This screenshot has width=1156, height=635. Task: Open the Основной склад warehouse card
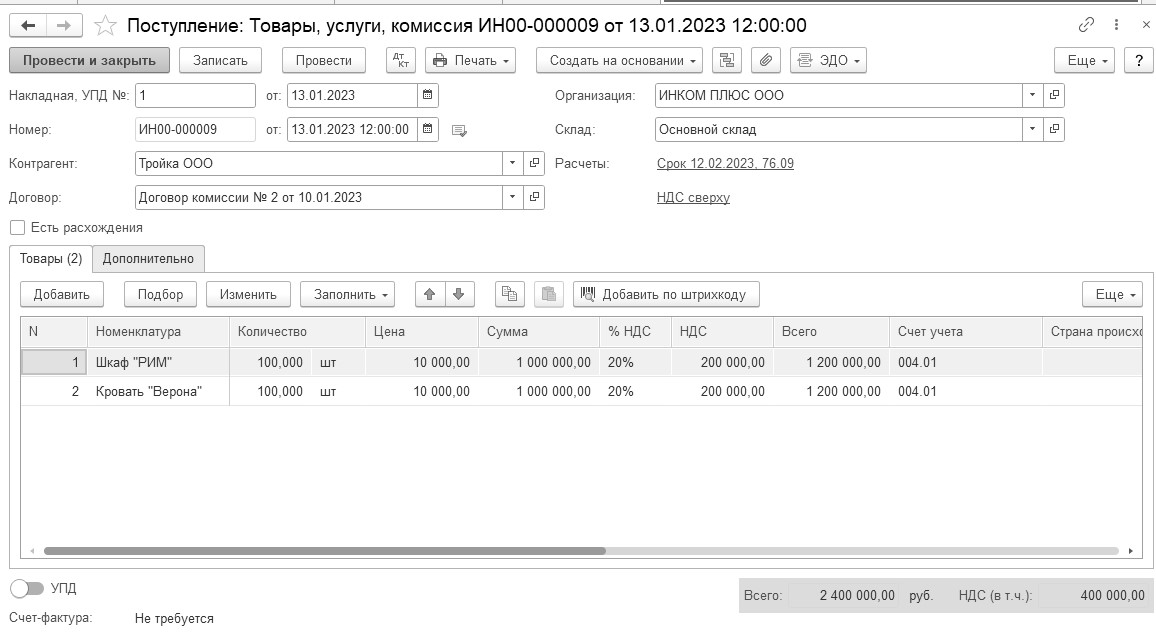tap(1054, 129)
